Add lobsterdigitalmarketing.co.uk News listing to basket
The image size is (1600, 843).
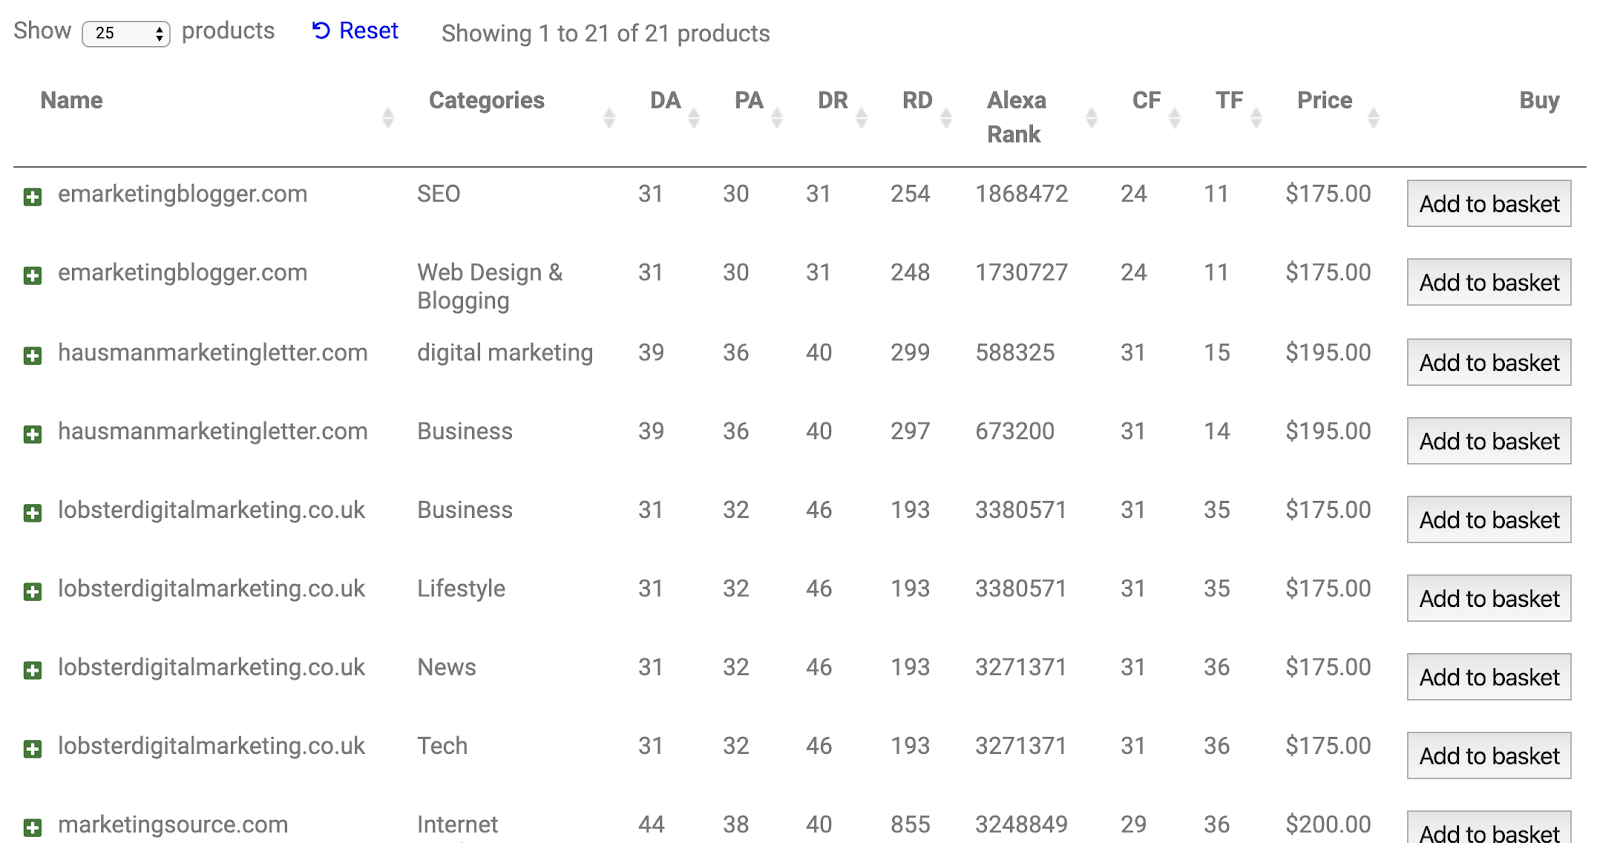pyautogui.click(x=1489, y=677)
